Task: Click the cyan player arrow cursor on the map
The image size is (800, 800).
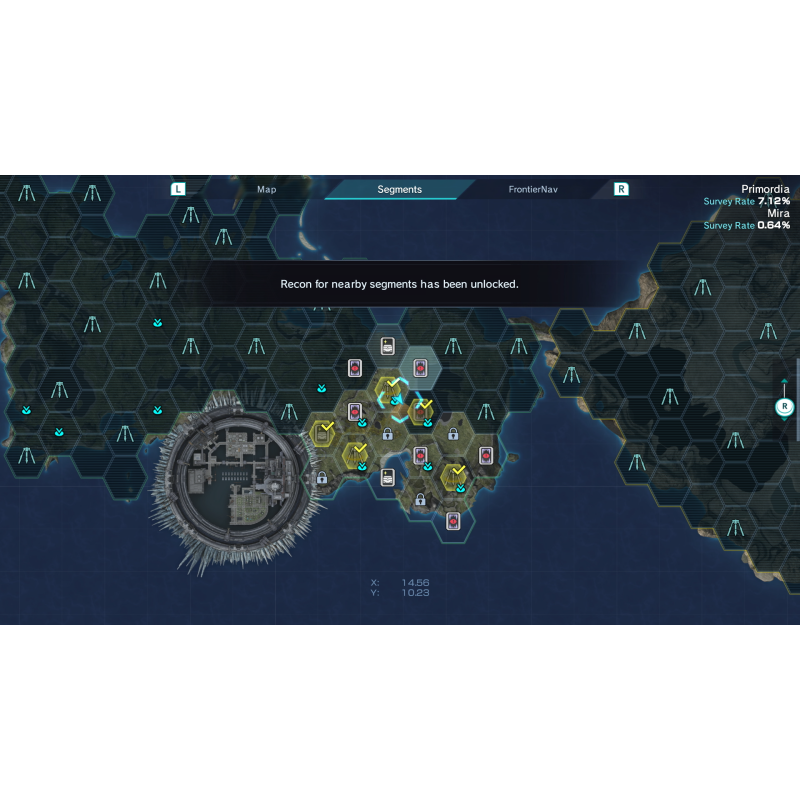Action: click(395, 399)
